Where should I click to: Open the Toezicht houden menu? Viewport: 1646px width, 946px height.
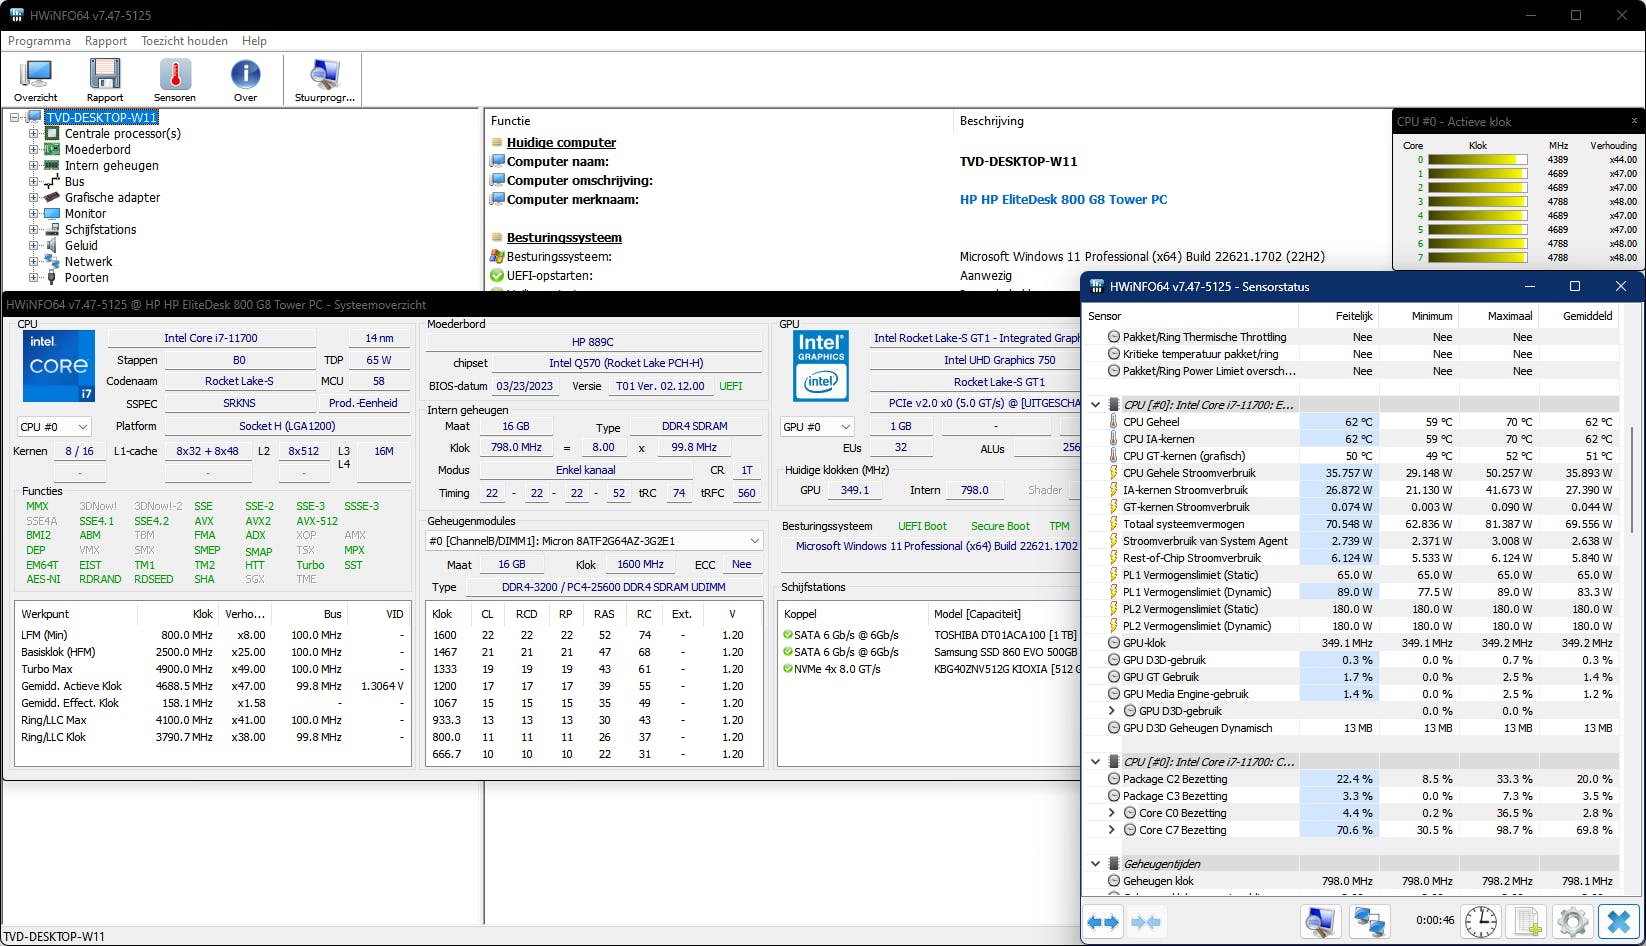pos(184,41)
